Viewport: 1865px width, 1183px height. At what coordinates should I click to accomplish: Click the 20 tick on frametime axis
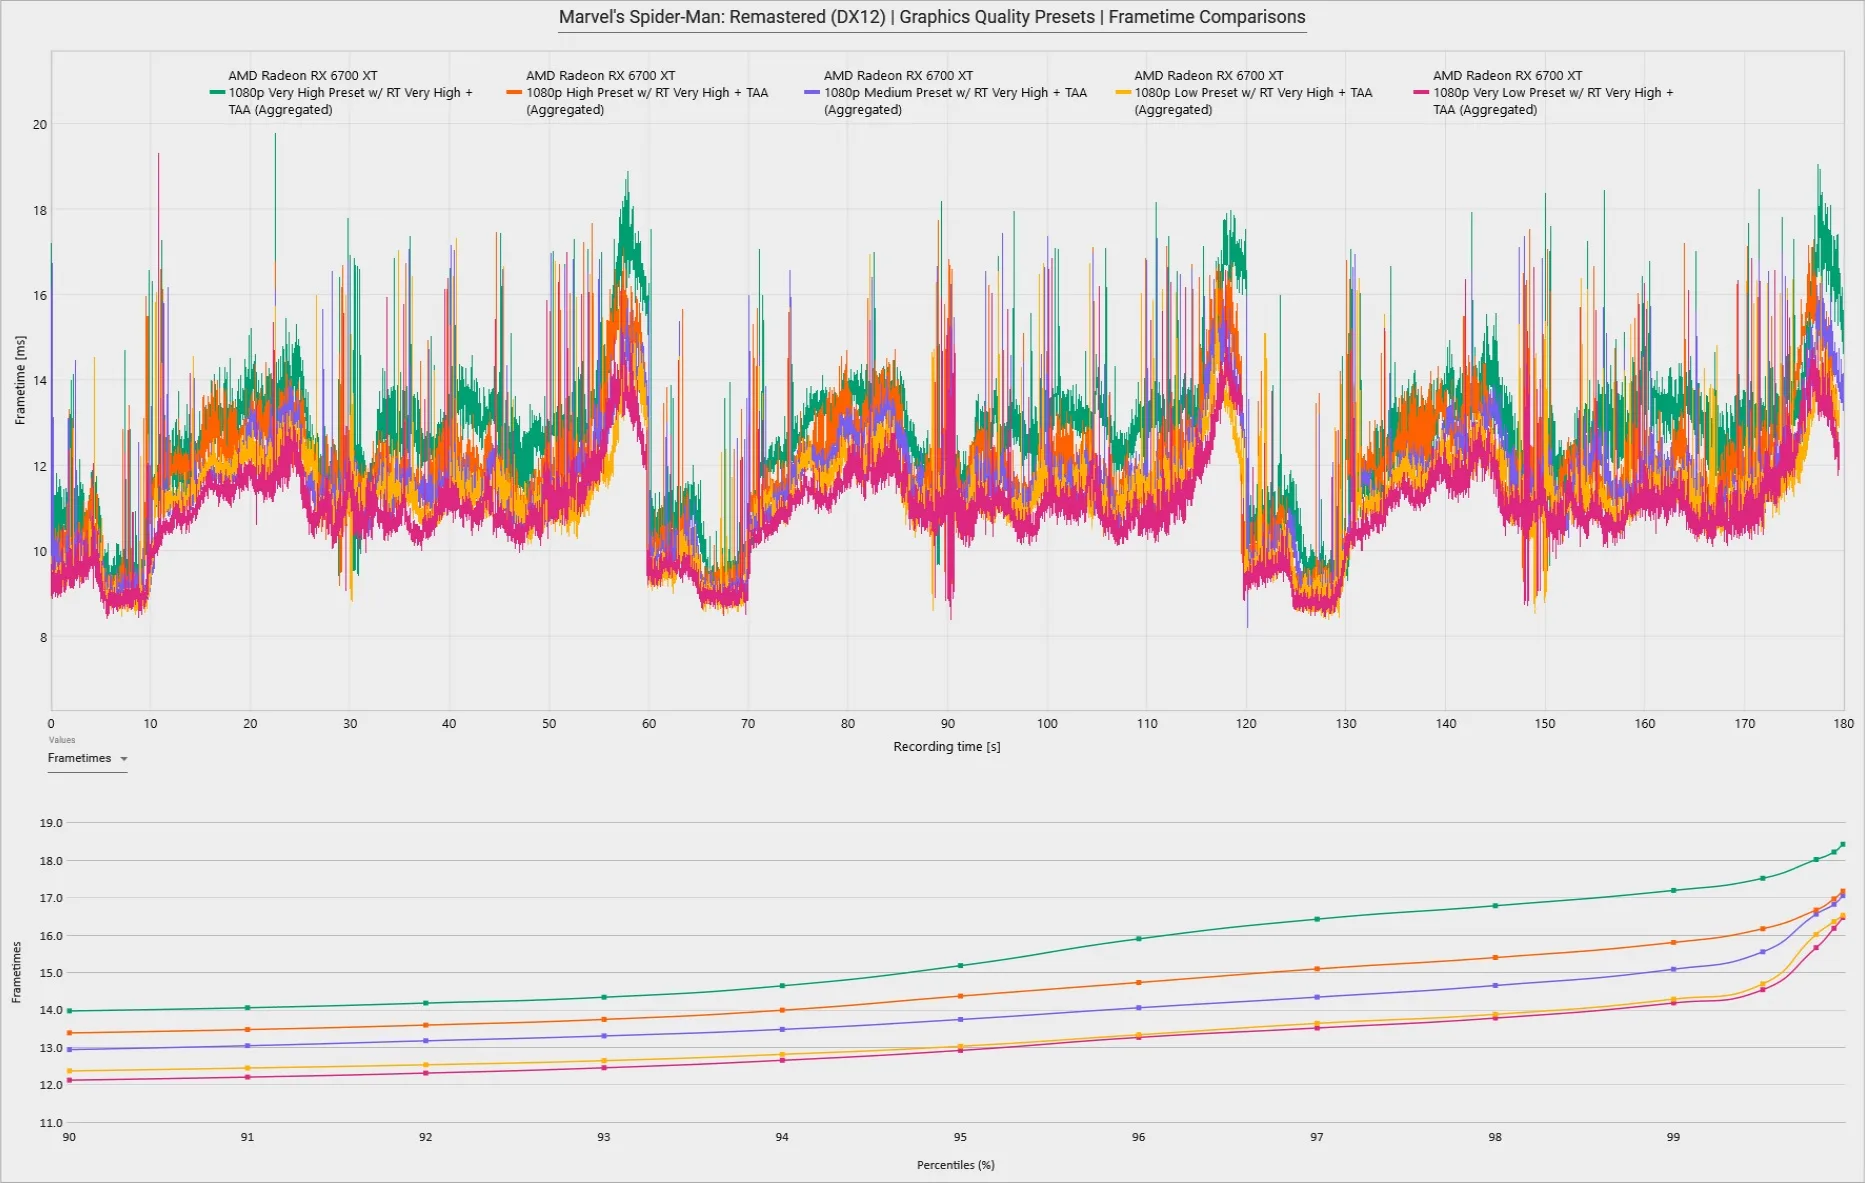click(x=40, y=125)
